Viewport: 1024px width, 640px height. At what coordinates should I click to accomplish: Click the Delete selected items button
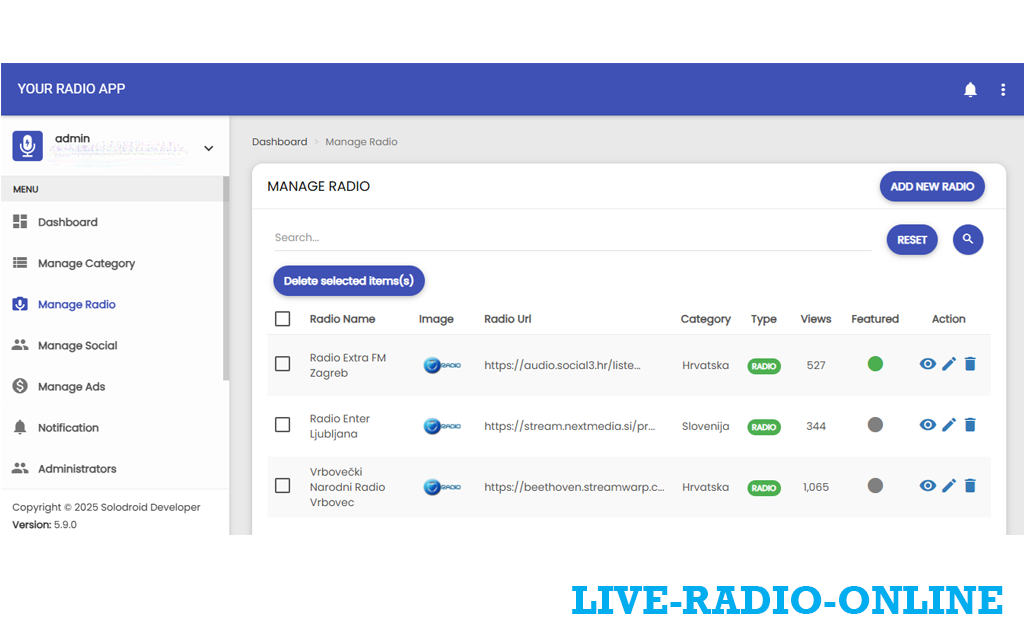click(x=349, y=281)
